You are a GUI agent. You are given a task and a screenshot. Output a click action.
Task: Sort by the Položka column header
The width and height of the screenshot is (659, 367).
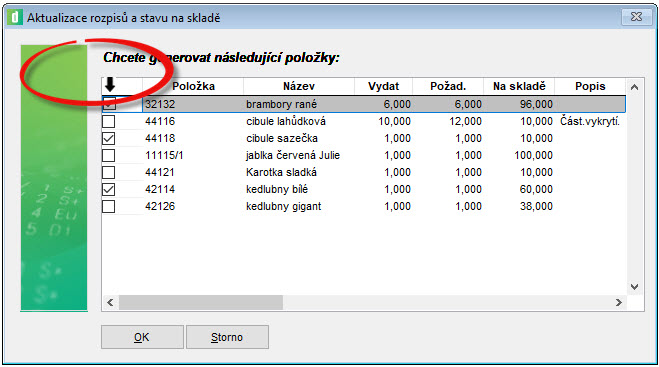click(193, 86)
